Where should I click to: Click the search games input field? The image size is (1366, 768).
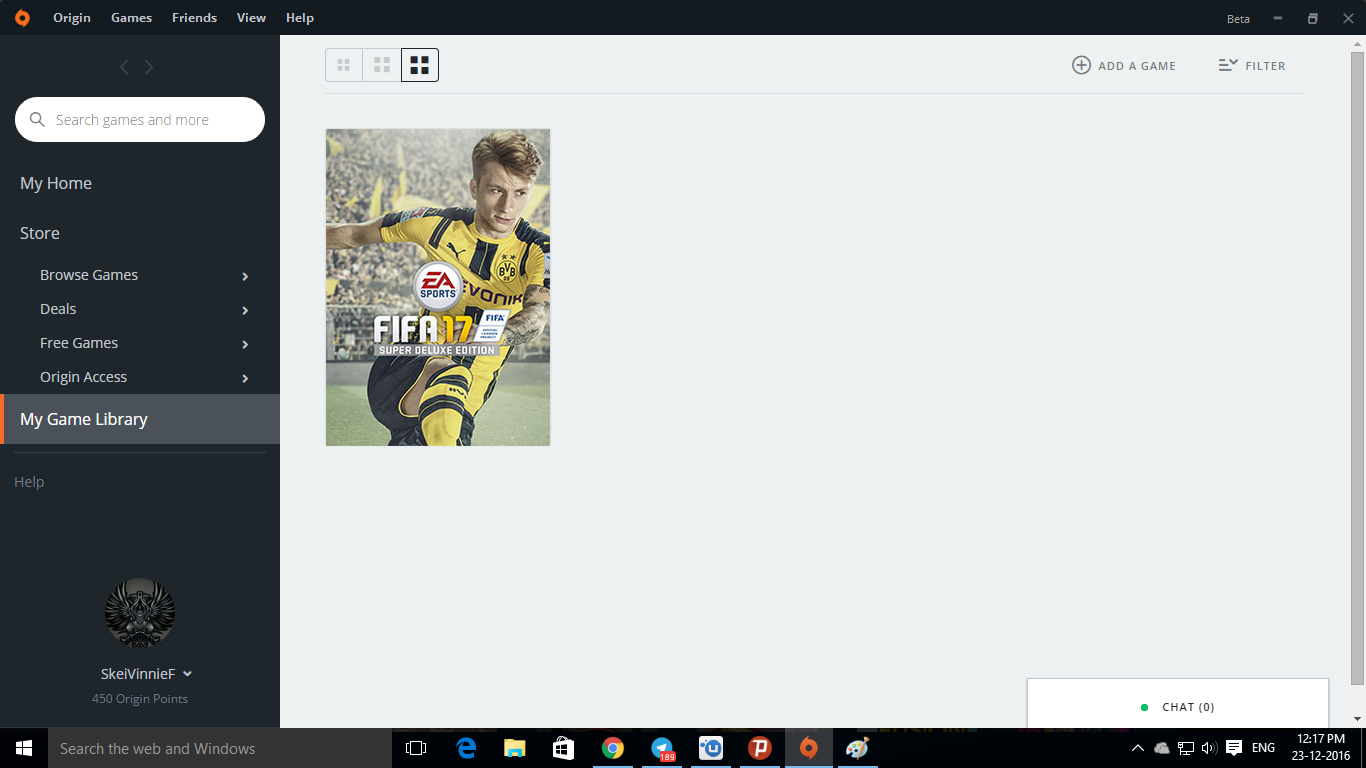140,120
